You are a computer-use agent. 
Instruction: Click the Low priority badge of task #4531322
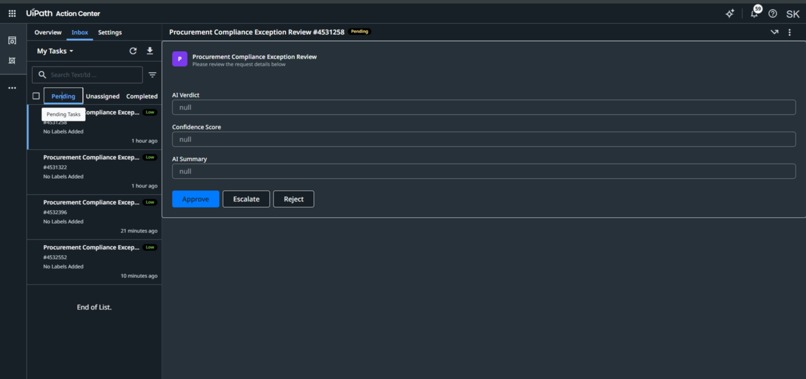tap(150, 157)
